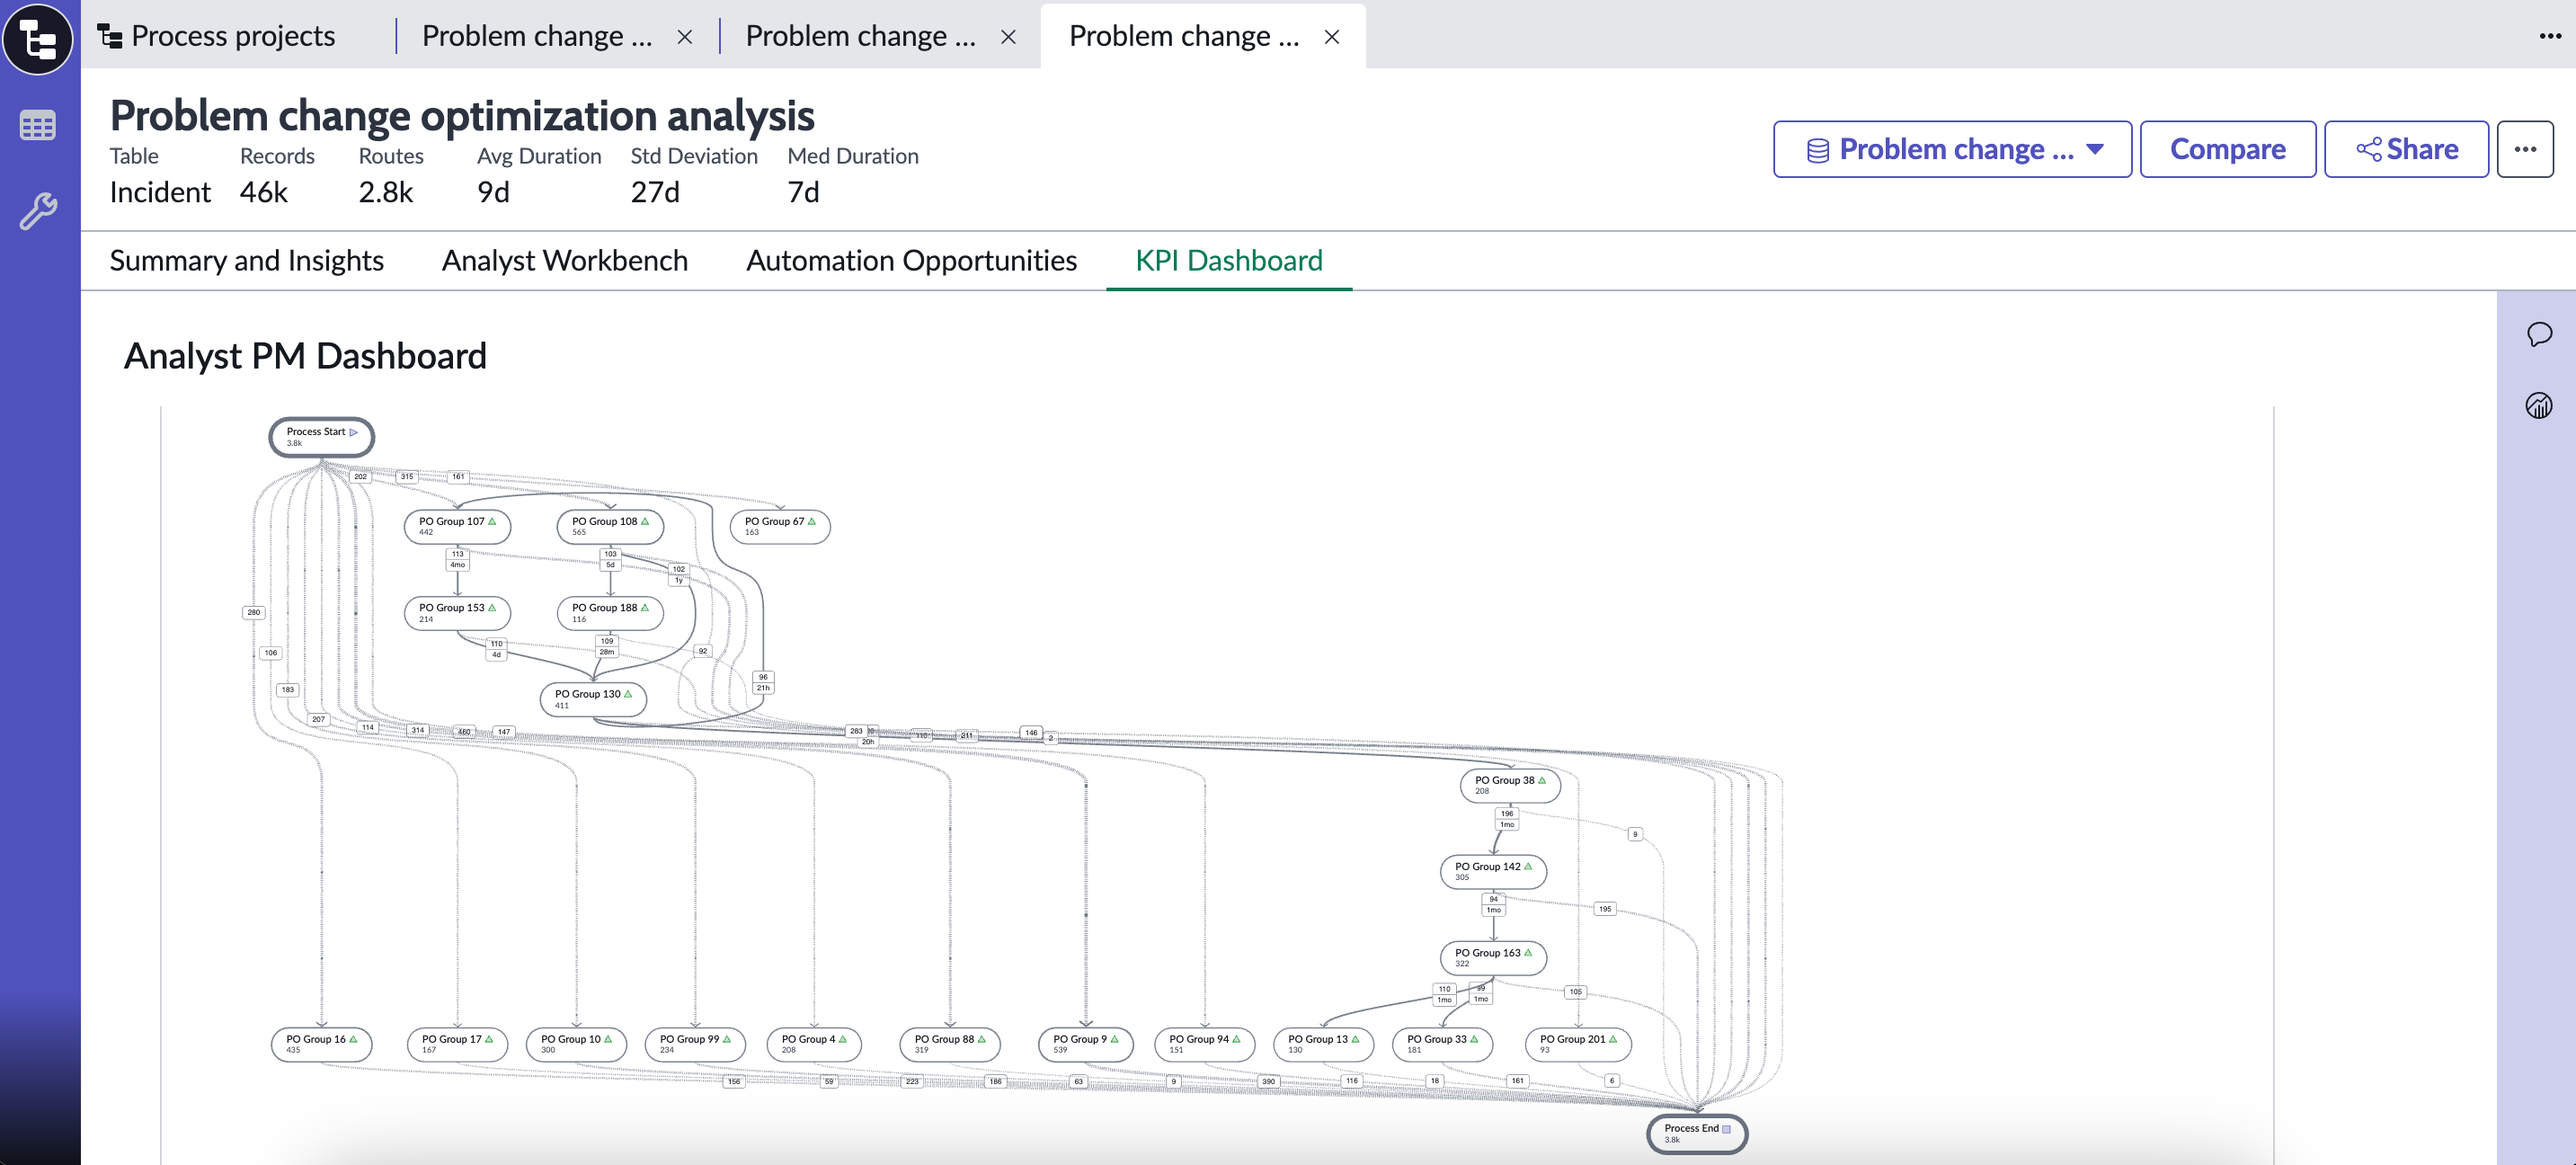2576x1165 pixels.
Task: Select the Process Start node
Action: [322, 437]
